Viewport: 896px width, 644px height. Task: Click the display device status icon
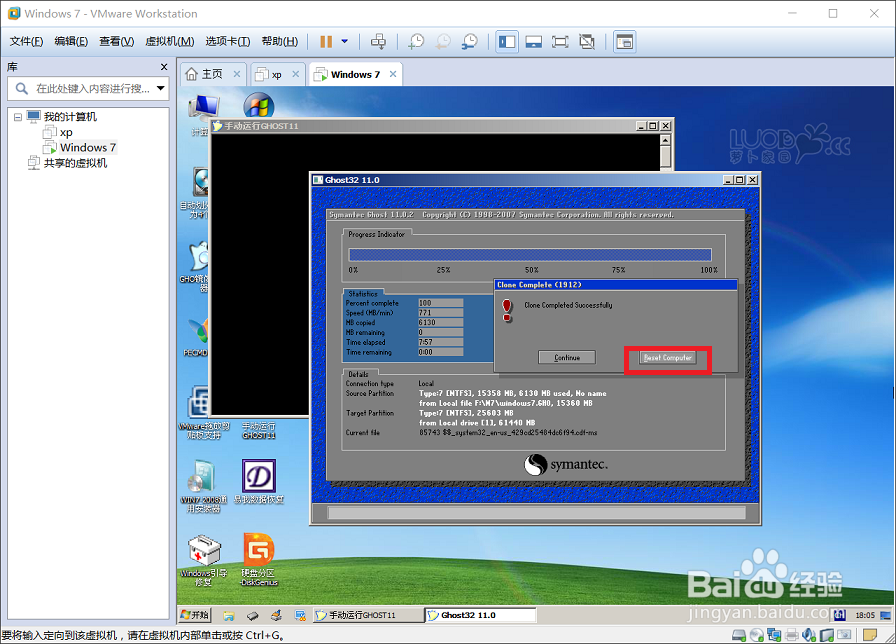click(x=844, y=635)
